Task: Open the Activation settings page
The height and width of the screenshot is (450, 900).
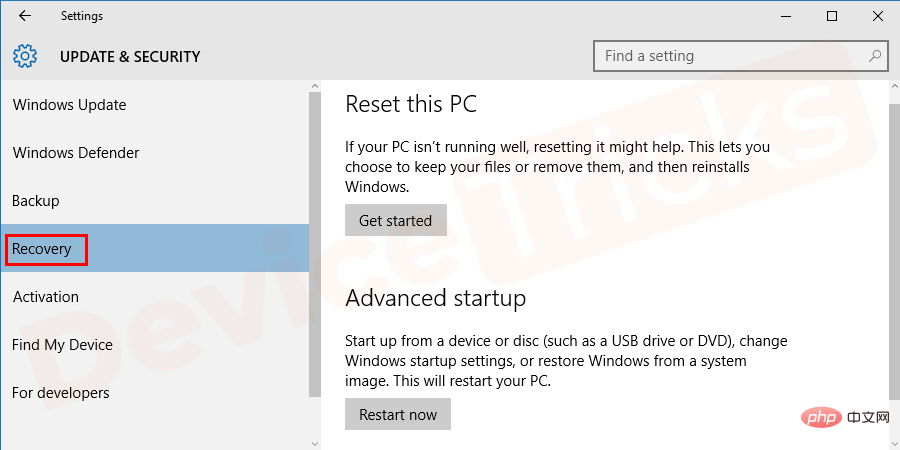Action: point(154,297)
